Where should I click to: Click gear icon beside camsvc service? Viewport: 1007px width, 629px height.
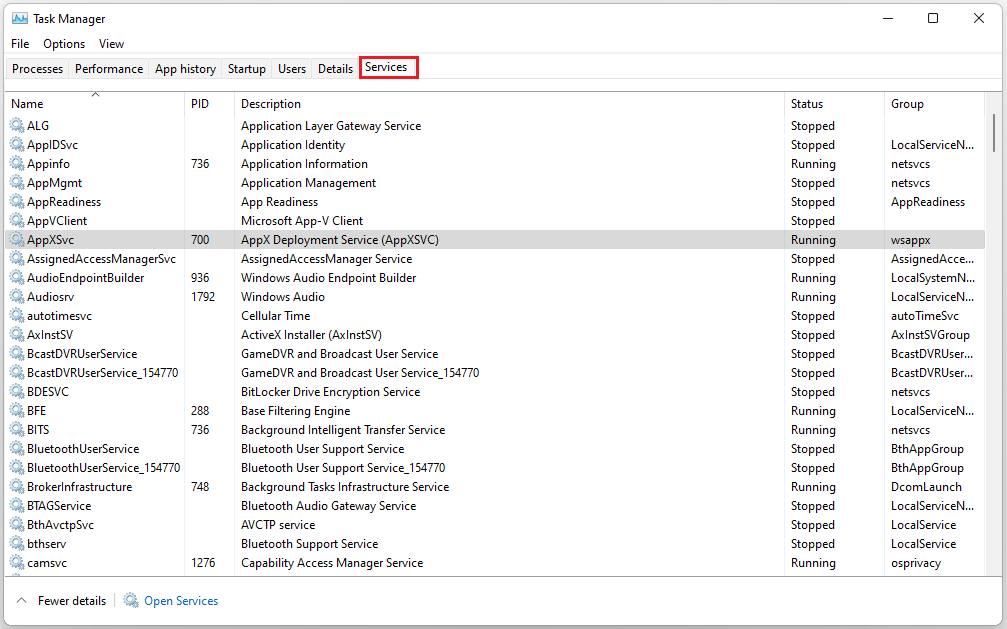(x=16, y=563)
